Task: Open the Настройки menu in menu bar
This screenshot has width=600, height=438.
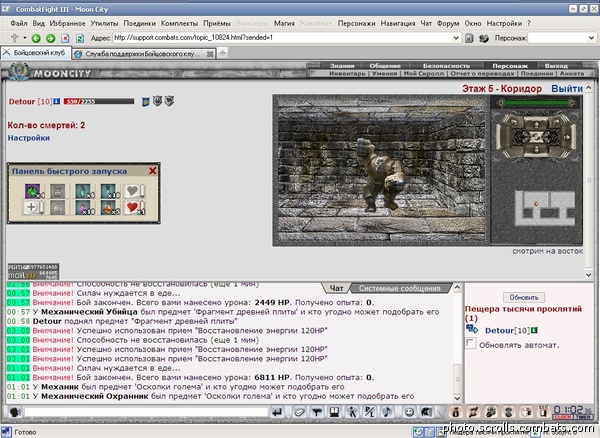Action: tap(504, 23)
